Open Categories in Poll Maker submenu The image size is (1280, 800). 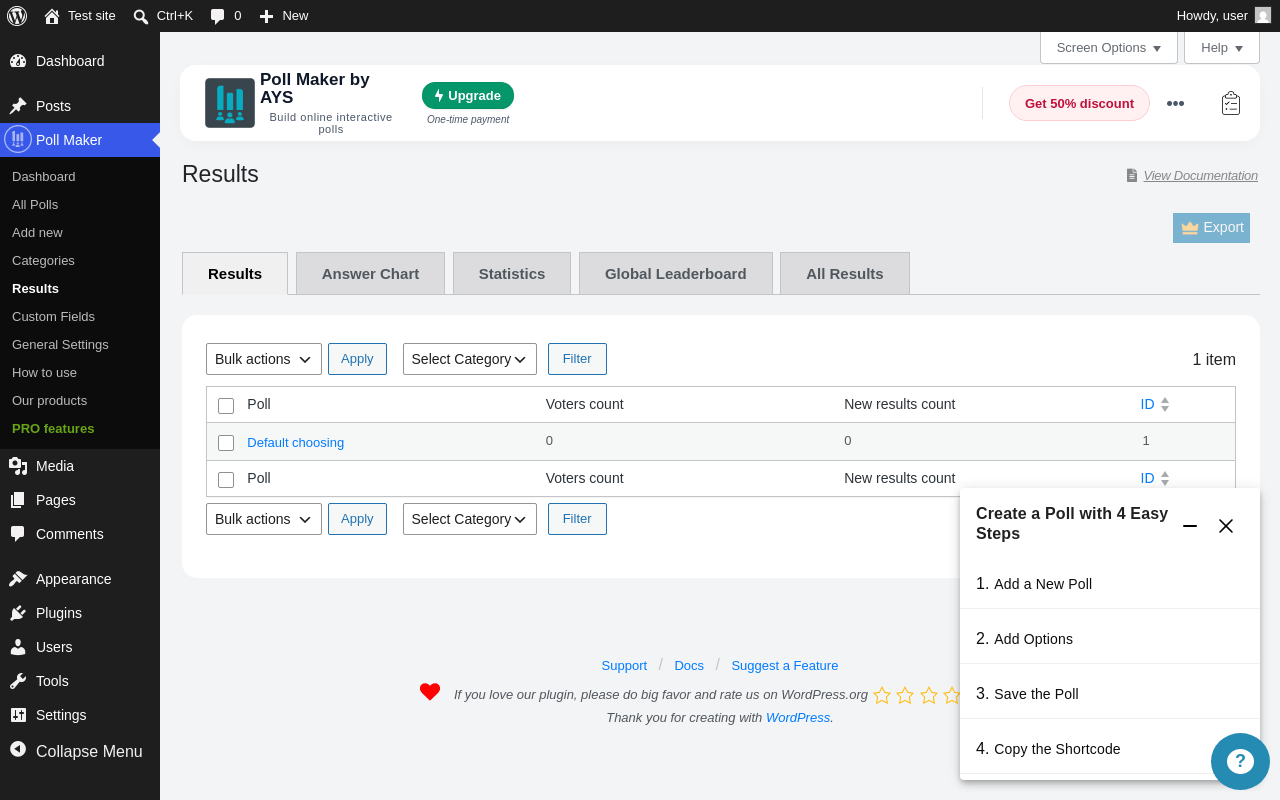coord(80,261)
